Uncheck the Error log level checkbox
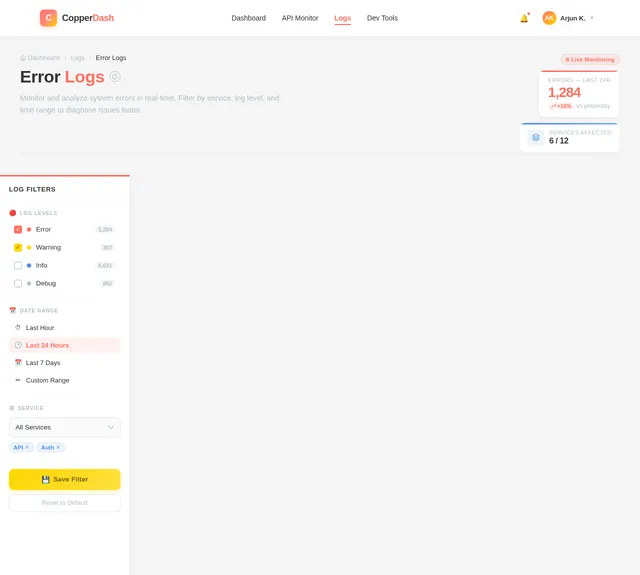 point(18,229)
